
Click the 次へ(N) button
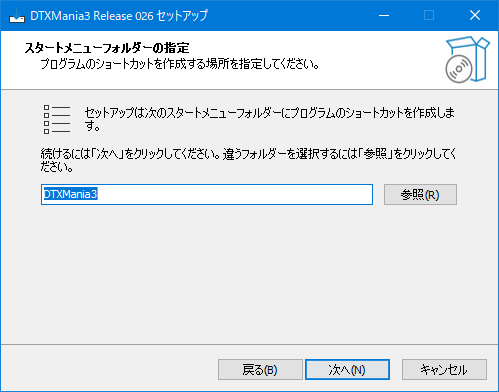[x=347, y=369]
